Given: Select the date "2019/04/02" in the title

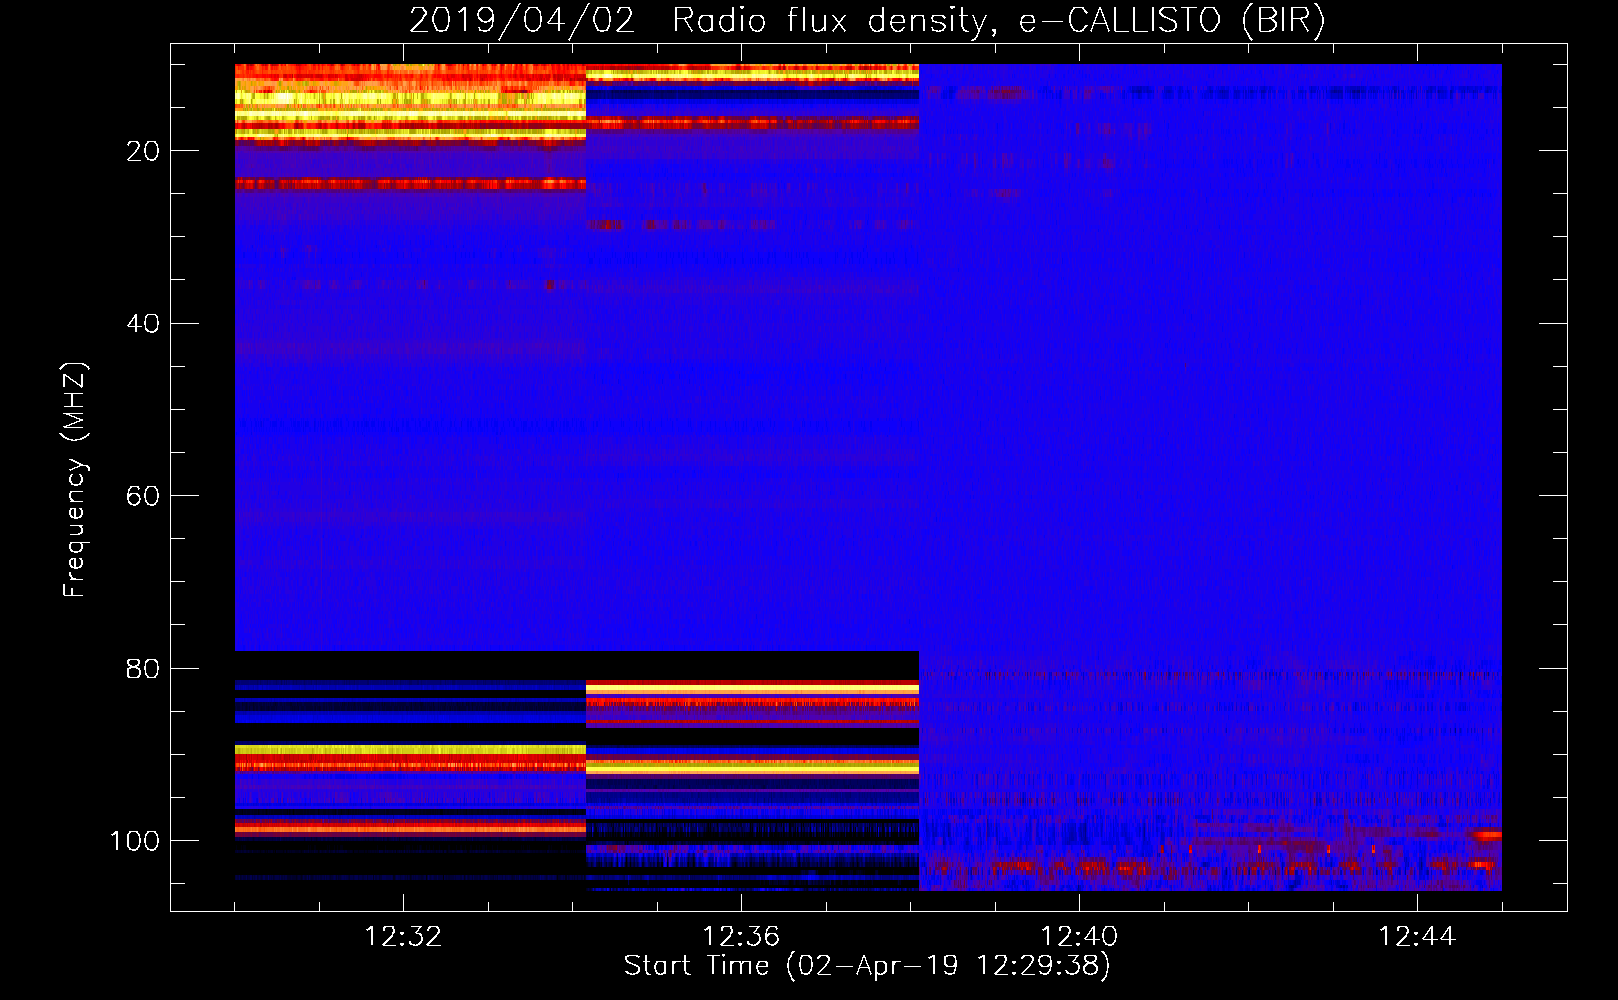Looking at the screenshot, I should pos(522,21).
